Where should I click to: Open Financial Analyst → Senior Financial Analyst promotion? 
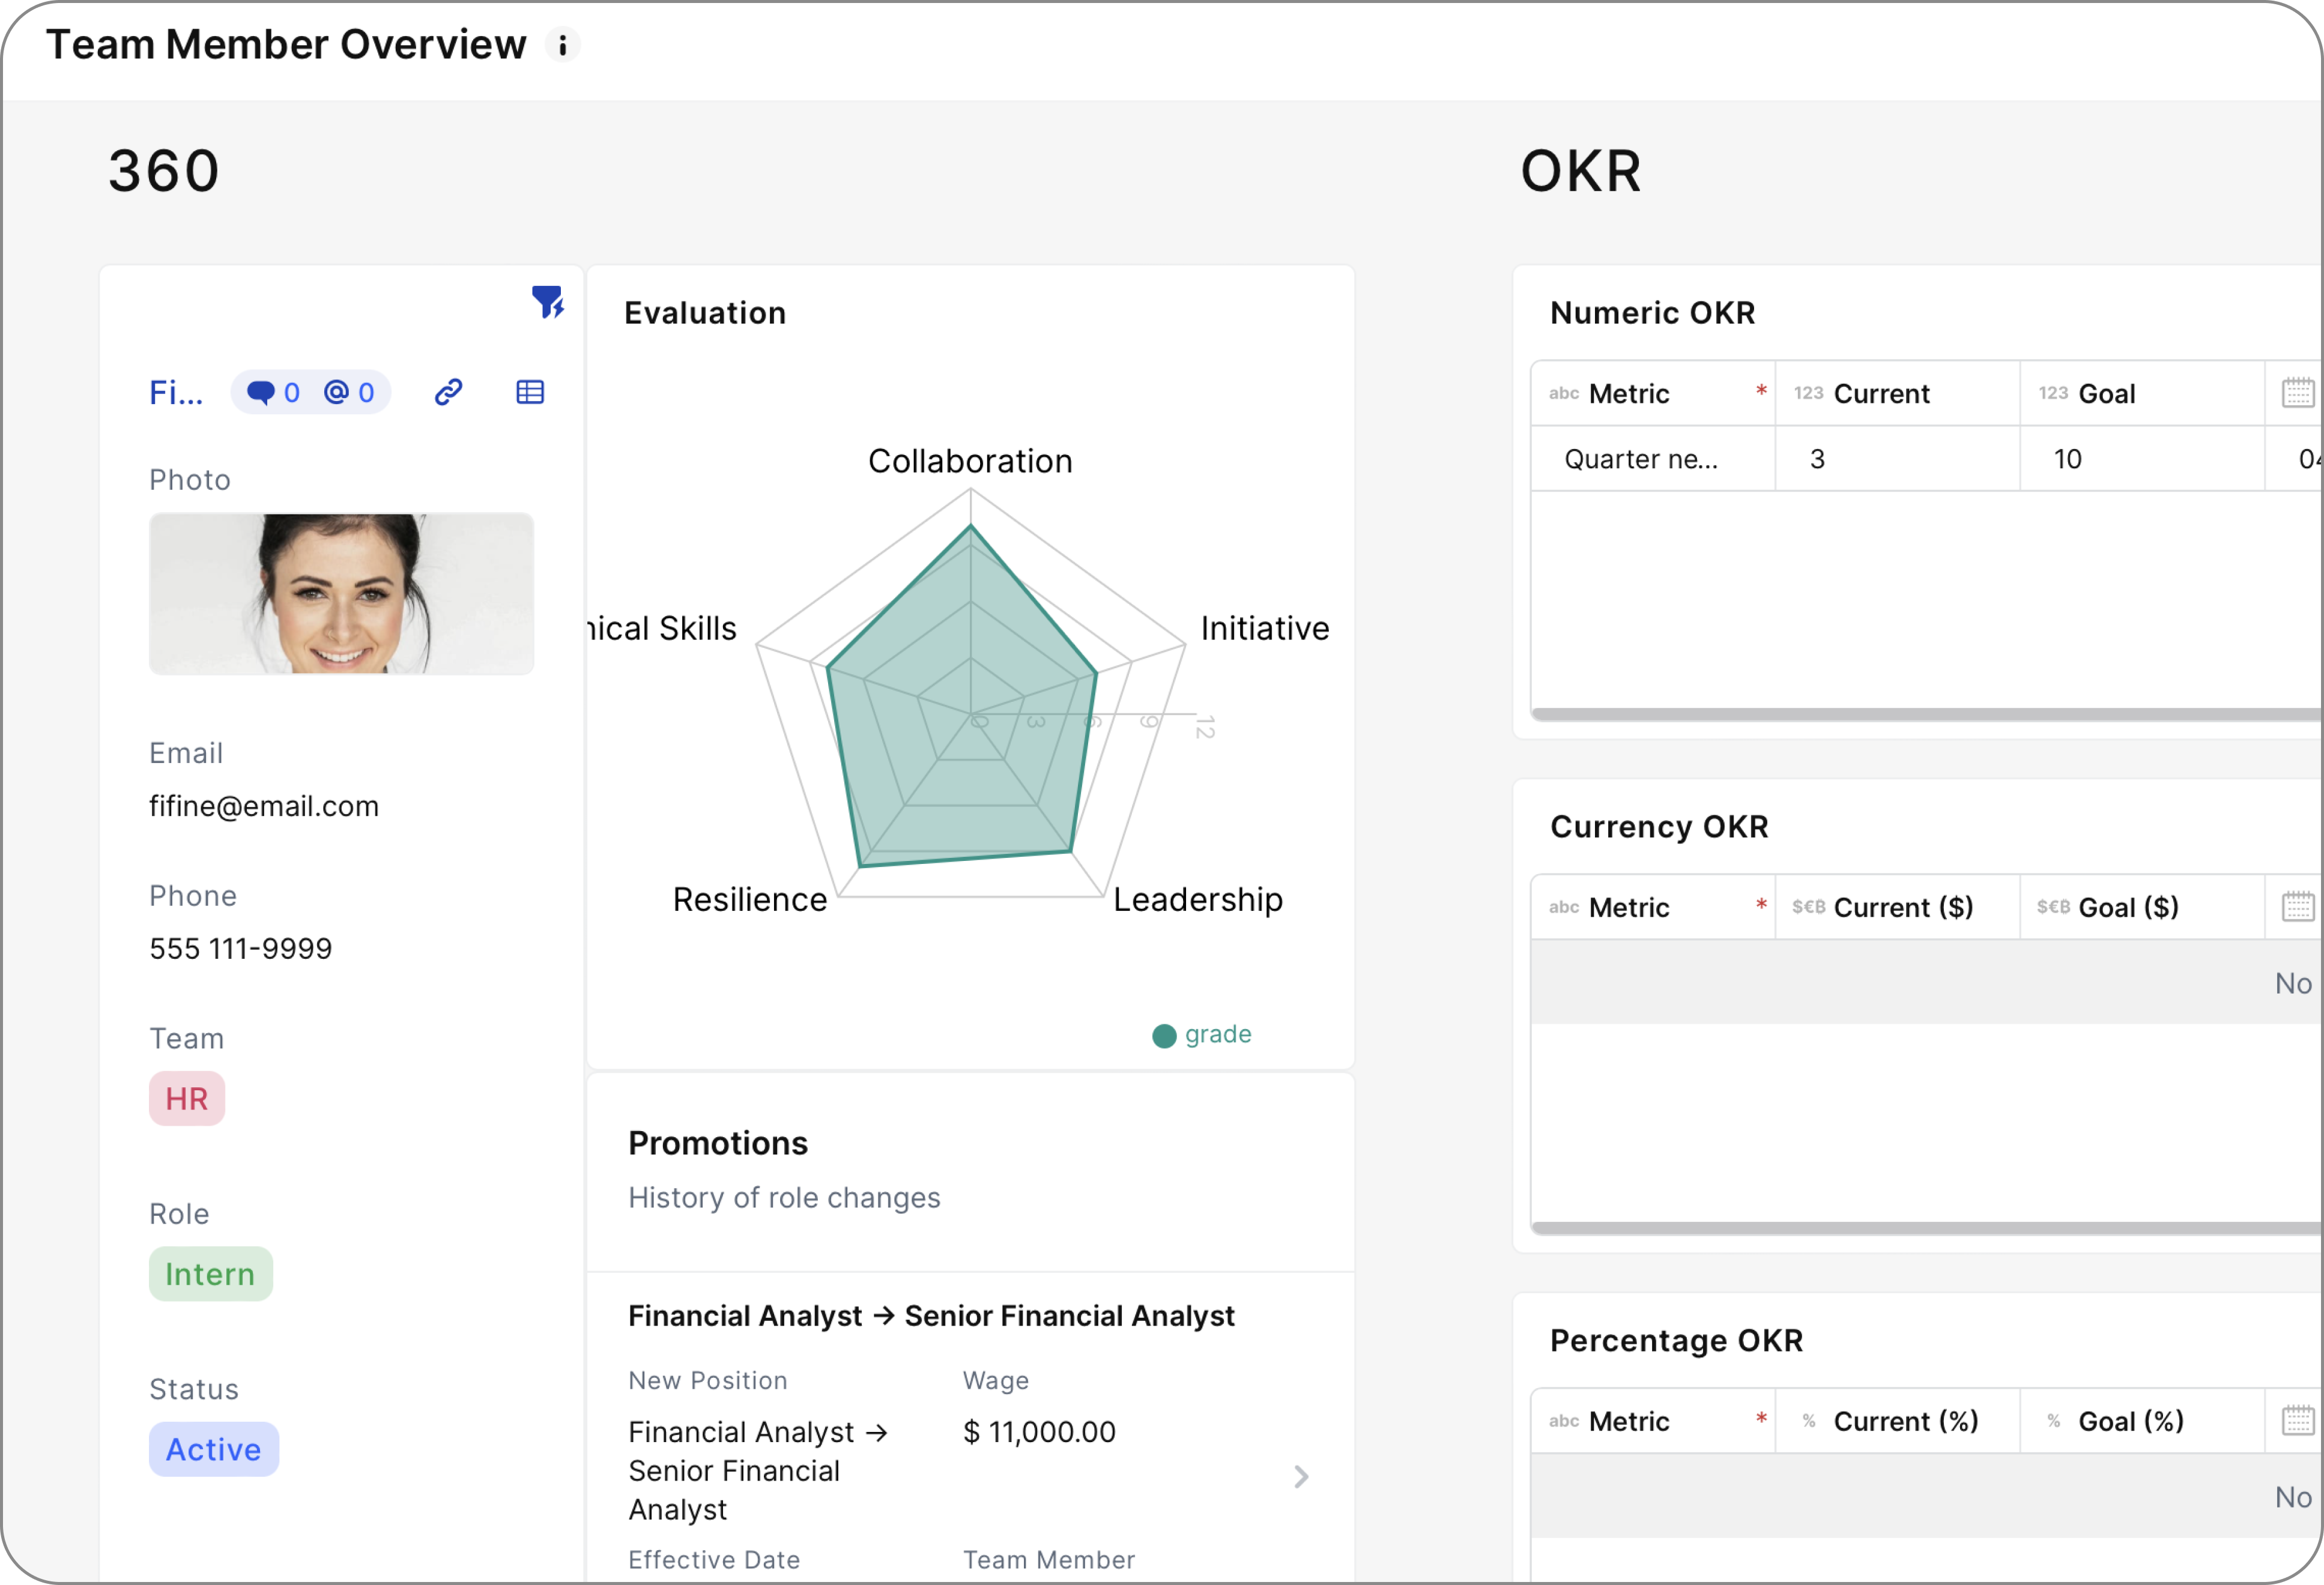pos(930,1316)
